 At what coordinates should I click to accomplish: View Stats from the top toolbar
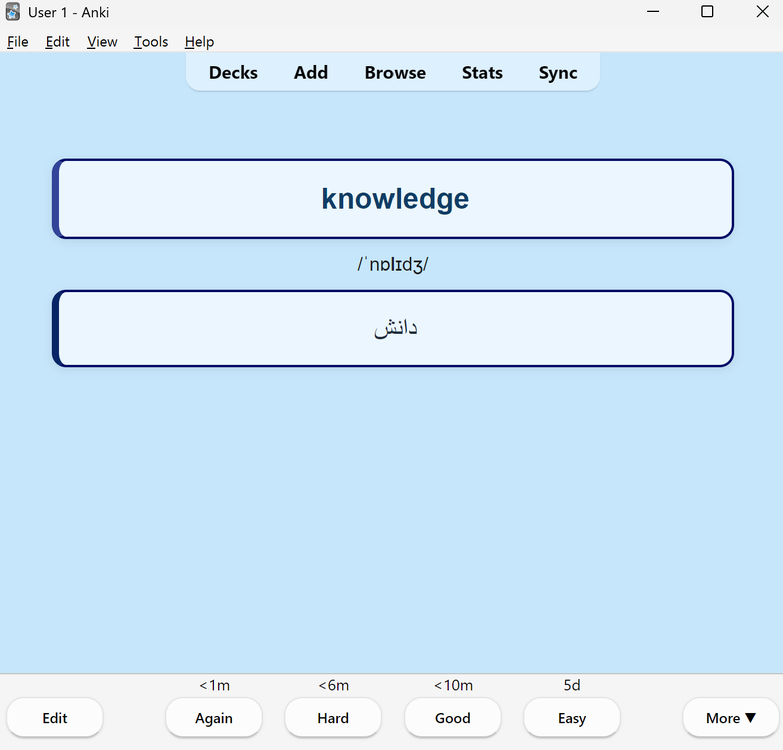click(482, 73)
